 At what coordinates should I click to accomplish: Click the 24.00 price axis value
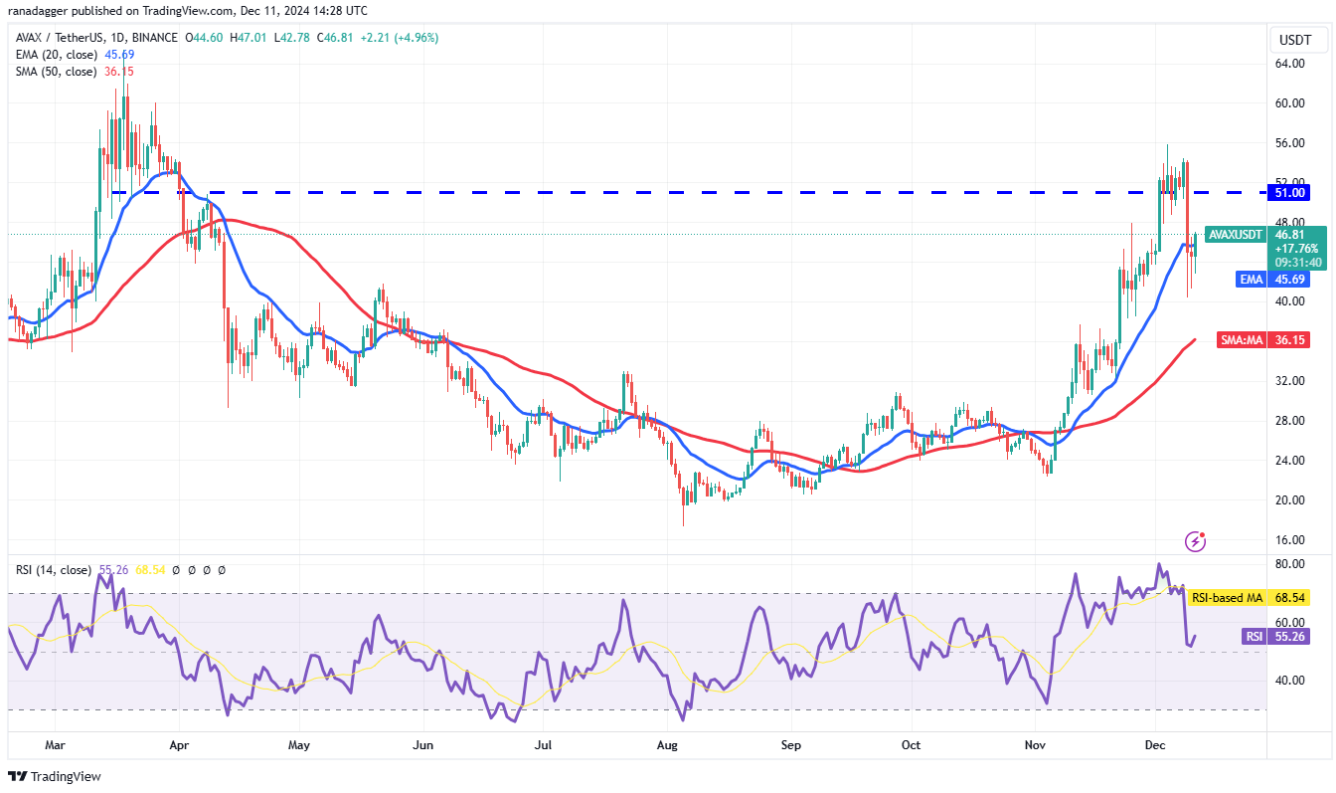point(1290,460)
